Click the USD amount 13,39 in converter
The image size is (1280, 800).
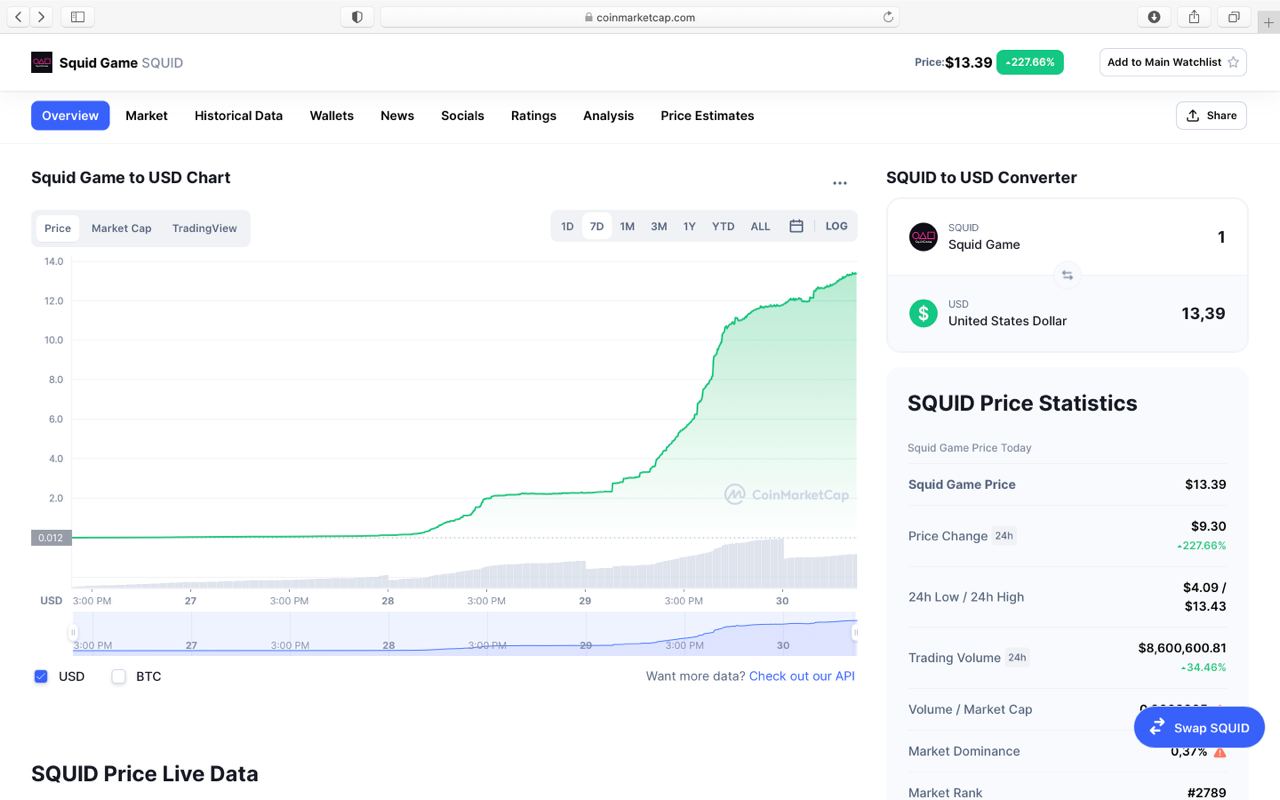(1203, 313)
